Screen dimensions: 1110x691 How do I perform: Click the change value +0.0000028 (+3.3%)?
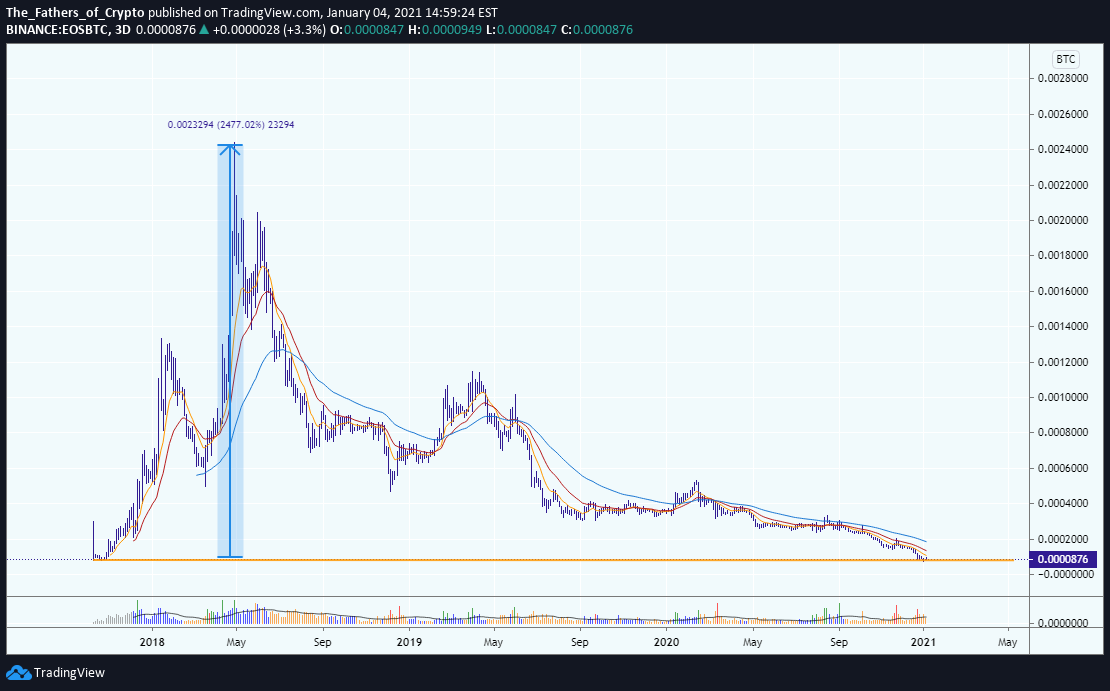click(270, 30)
